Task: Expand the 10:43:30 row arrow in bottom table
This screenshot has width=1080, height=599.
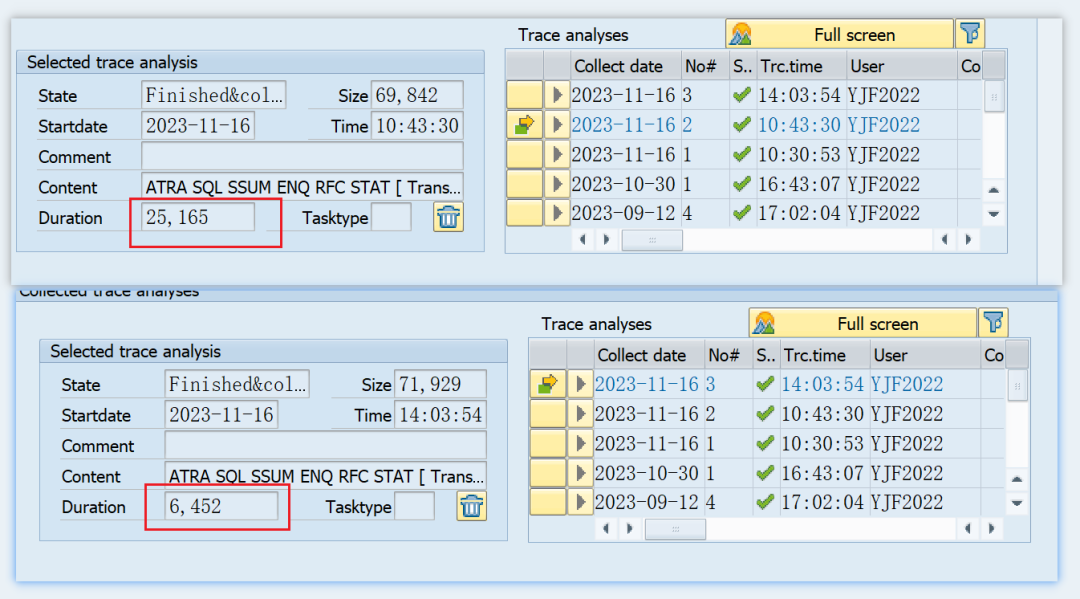Action: coord(581,414)
